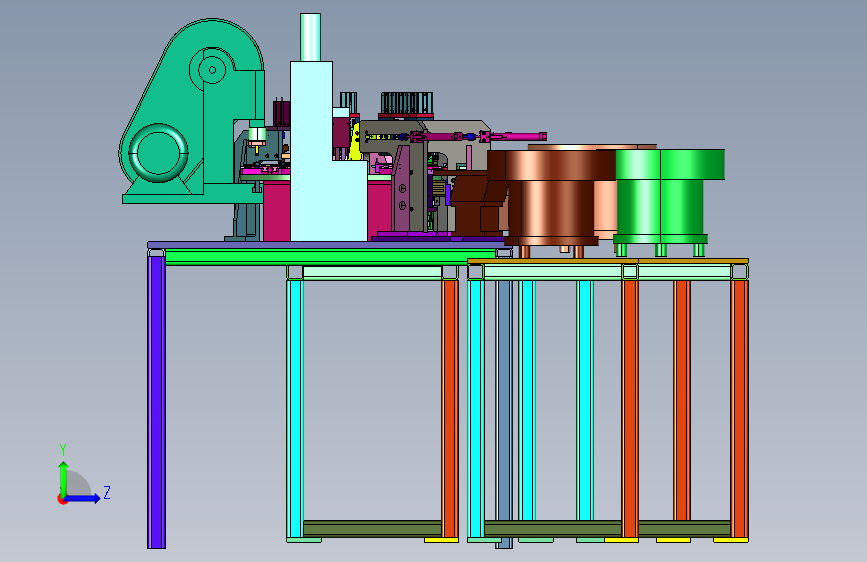Image resolution: width=867 pixels, height=562 pixels.
Task: Select the crimson base block beside the column
Action: point(276,212)
